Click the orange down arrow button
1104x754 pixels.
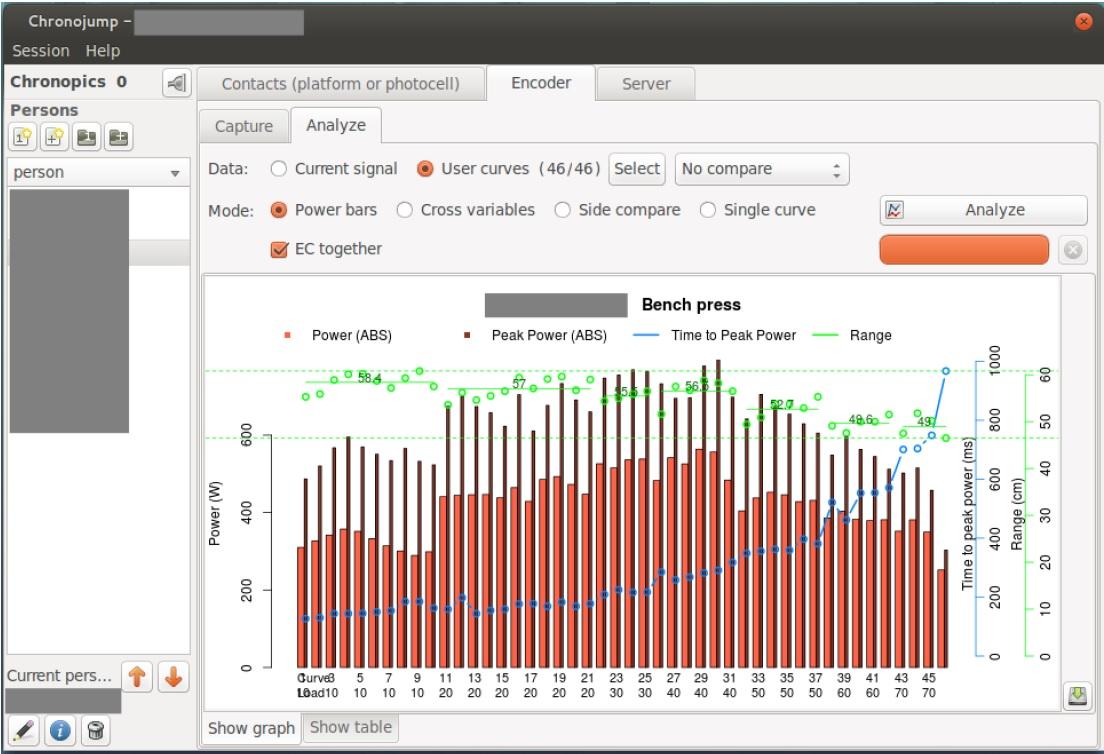click(171, 677)
